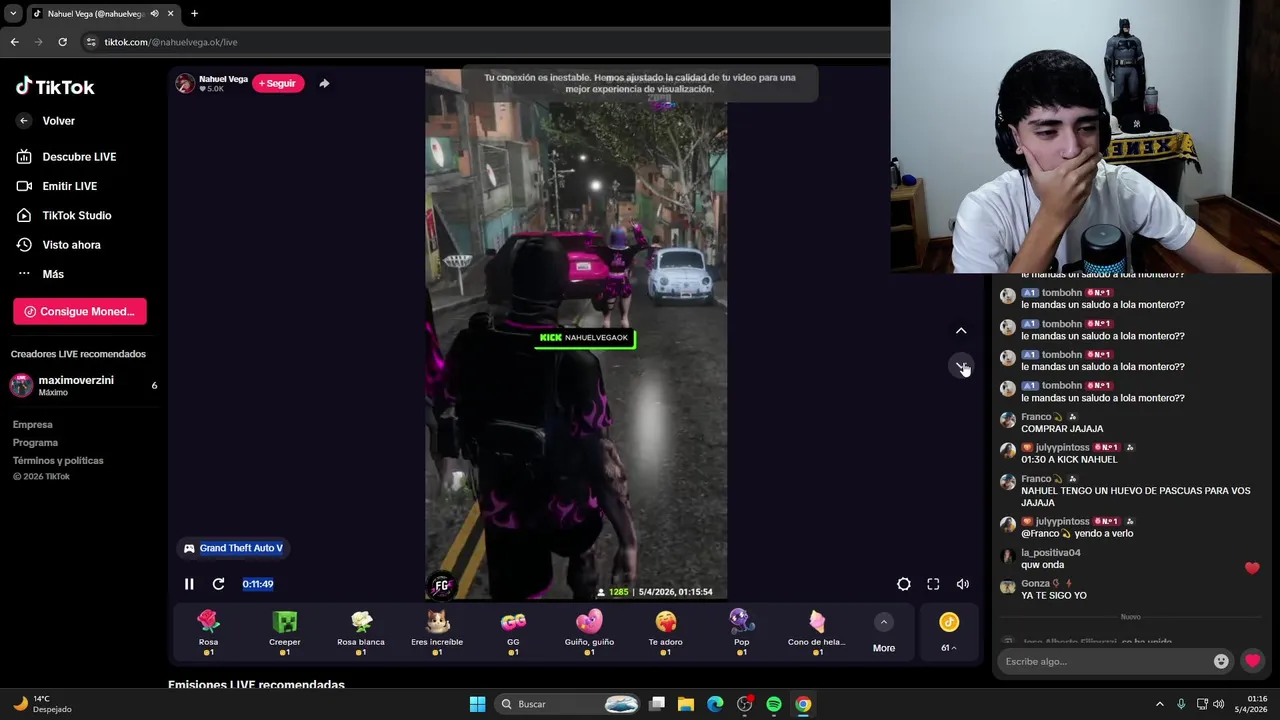Click la_positiva04 username in chat

pos(1051,553)
